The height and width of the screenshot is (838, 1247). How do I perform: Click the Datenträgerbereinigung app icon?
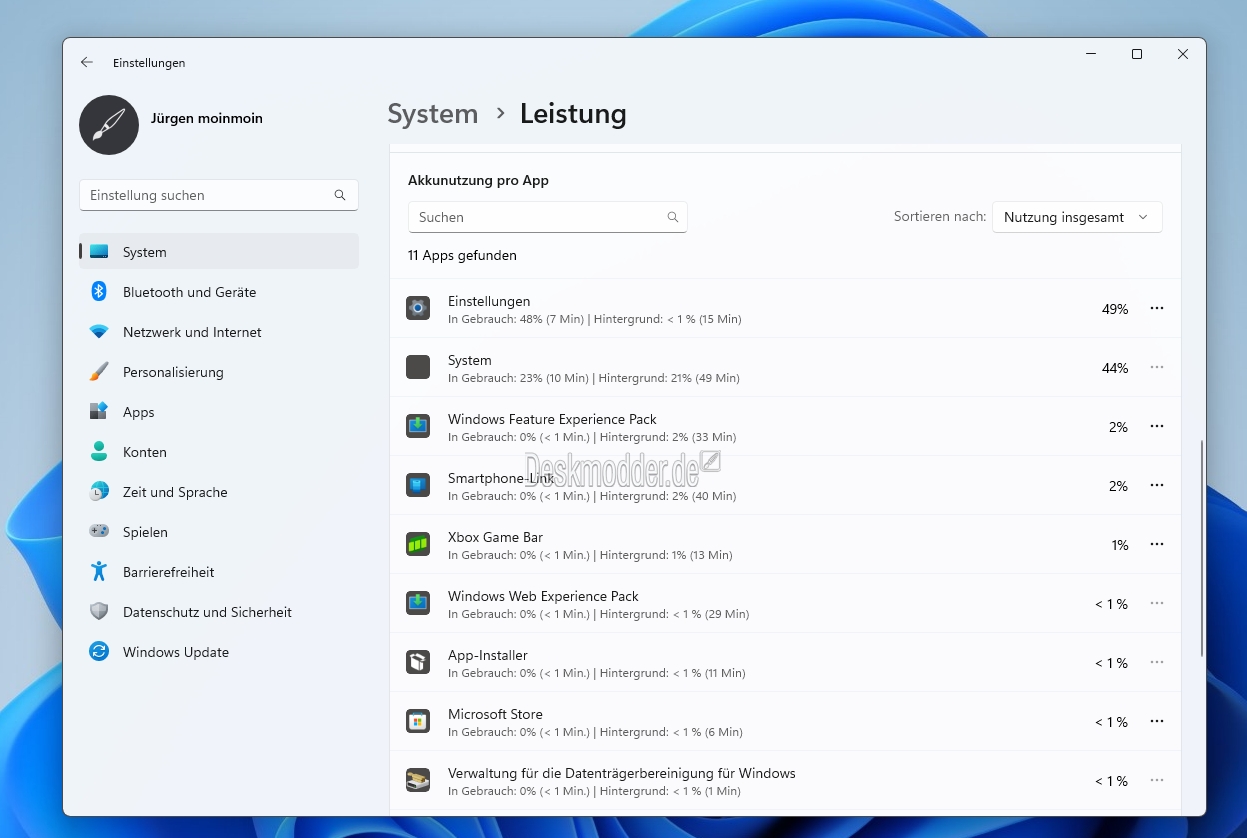418,780
